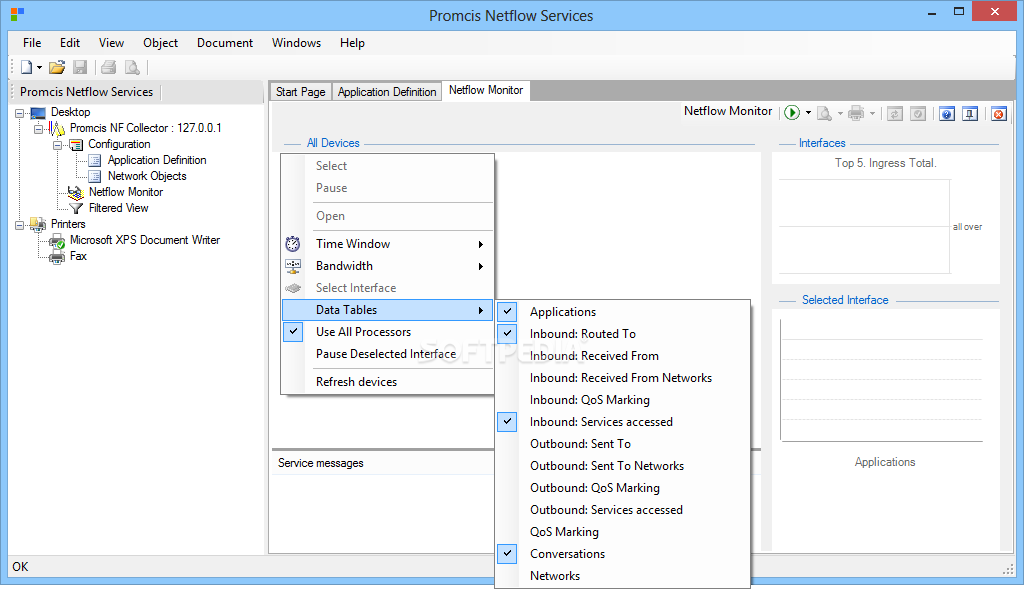1024x589 pixels.
Task: Click the Microsoft XPS Document Writer printer icon
Action: click(57, 240)
